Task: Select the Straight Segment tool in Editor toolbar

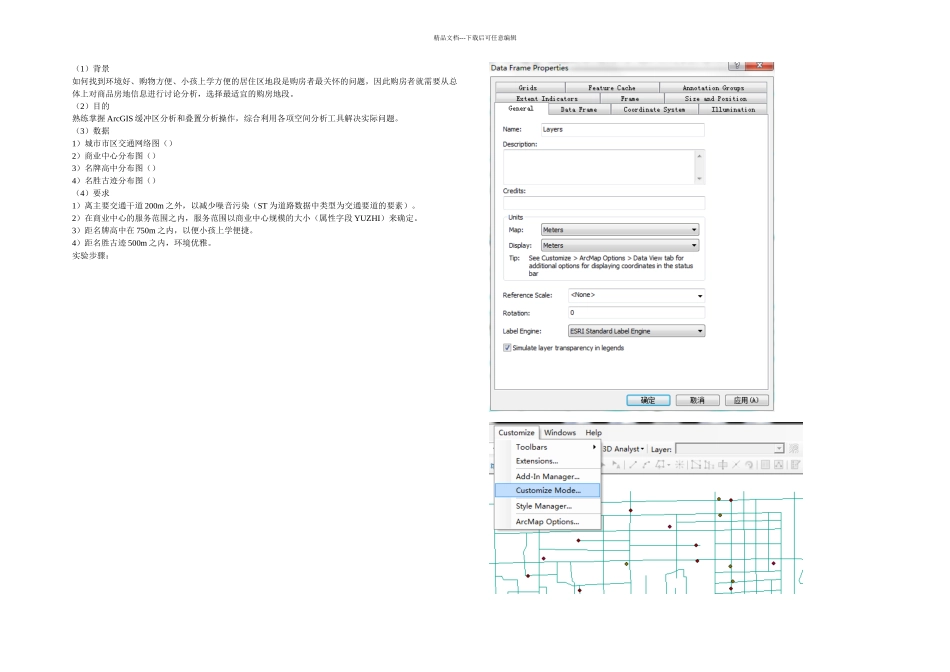Action: (x=633, y=465)
